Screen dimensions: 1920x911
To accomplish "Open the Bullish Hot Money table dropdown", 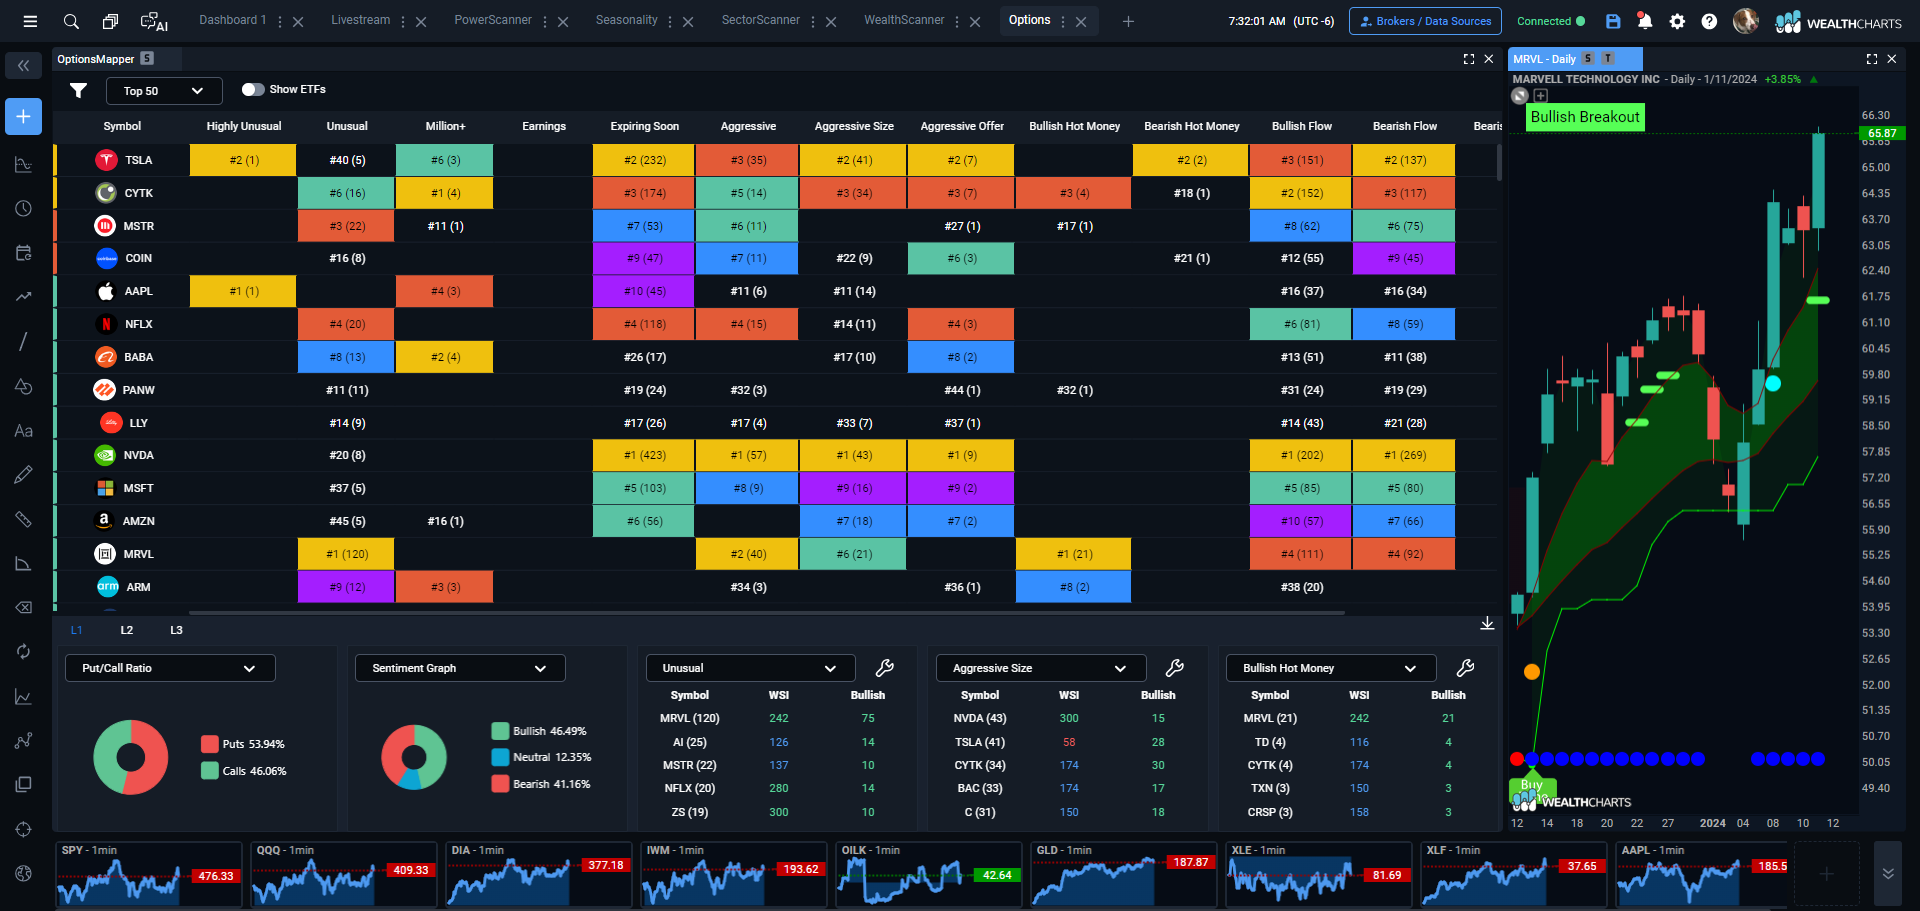I will [1330, 668].
